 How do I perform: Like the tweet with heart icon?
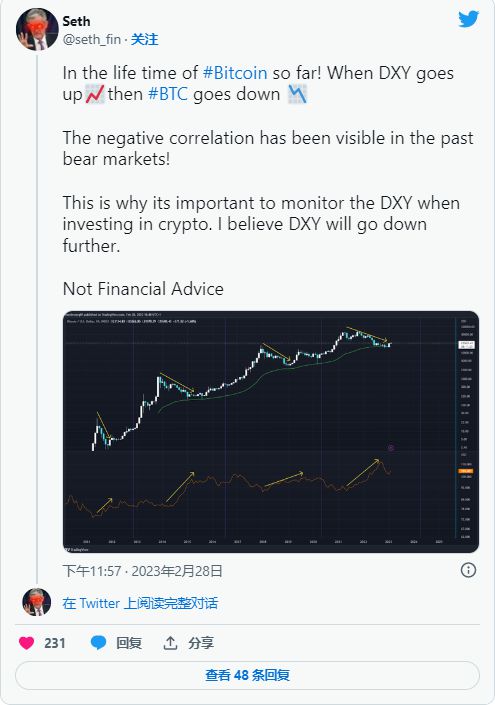(x=27, y=643)
